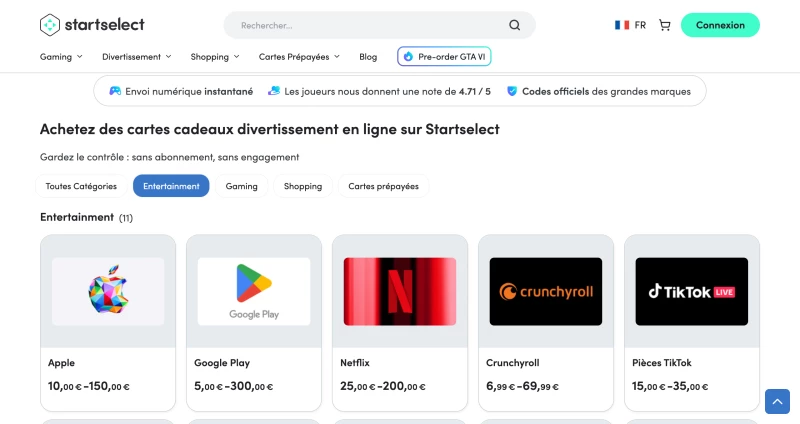
Task: Click the search magnifier icon
Action: coord(514,25)
